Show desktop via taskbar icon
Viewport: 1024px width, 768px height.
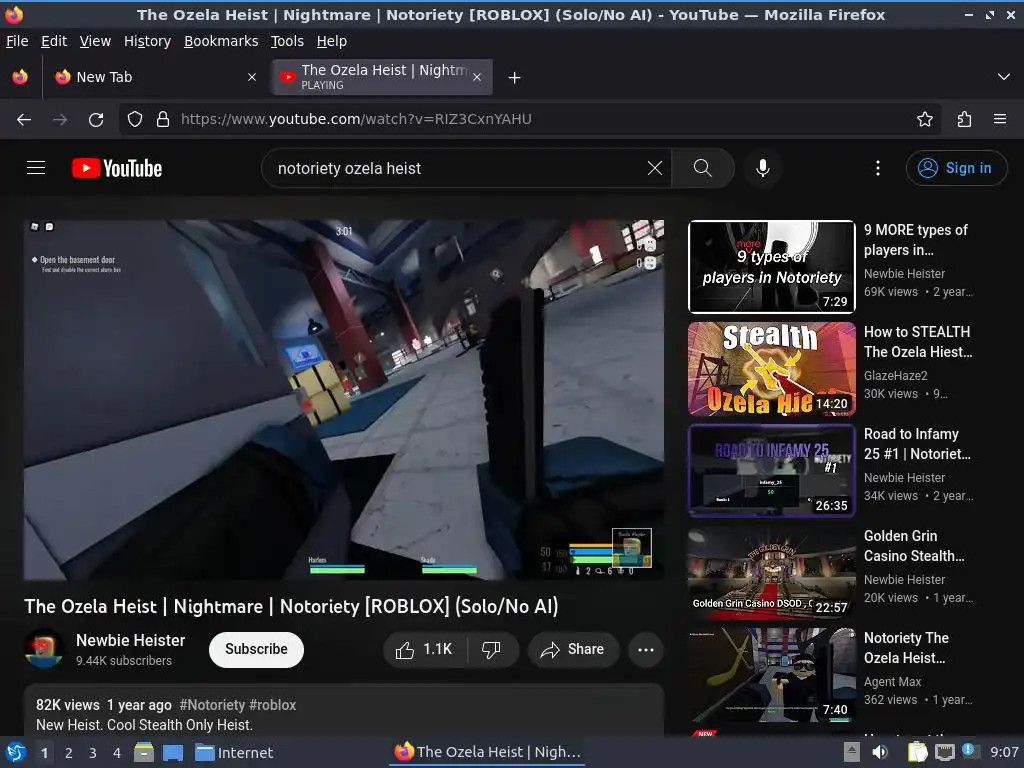click(172, 752)
